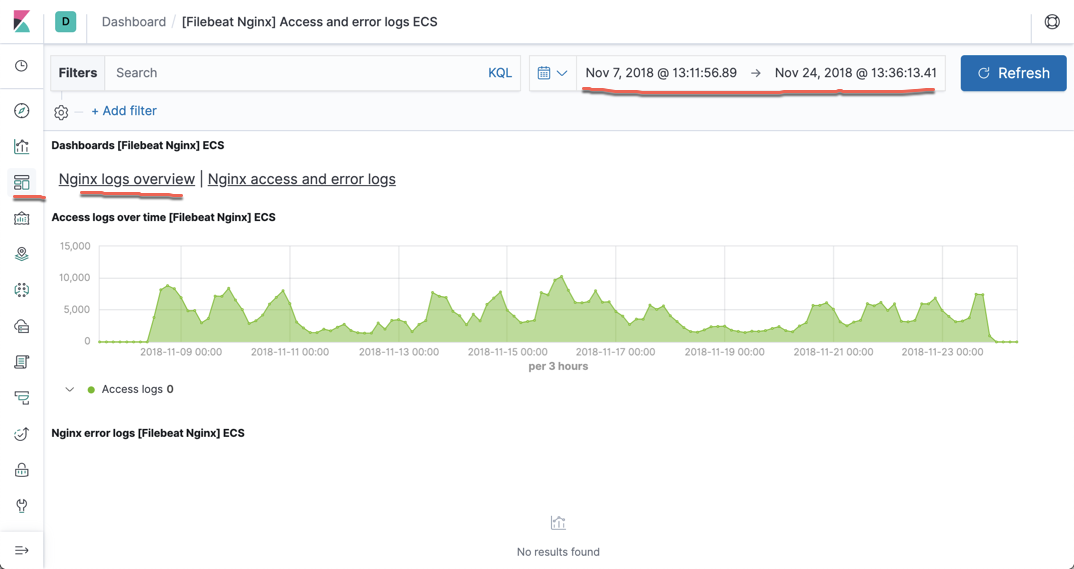Open Nginx access and error logs link
Image resolution: width=1074 pixels, height=569 pixels.
[302, 179]
